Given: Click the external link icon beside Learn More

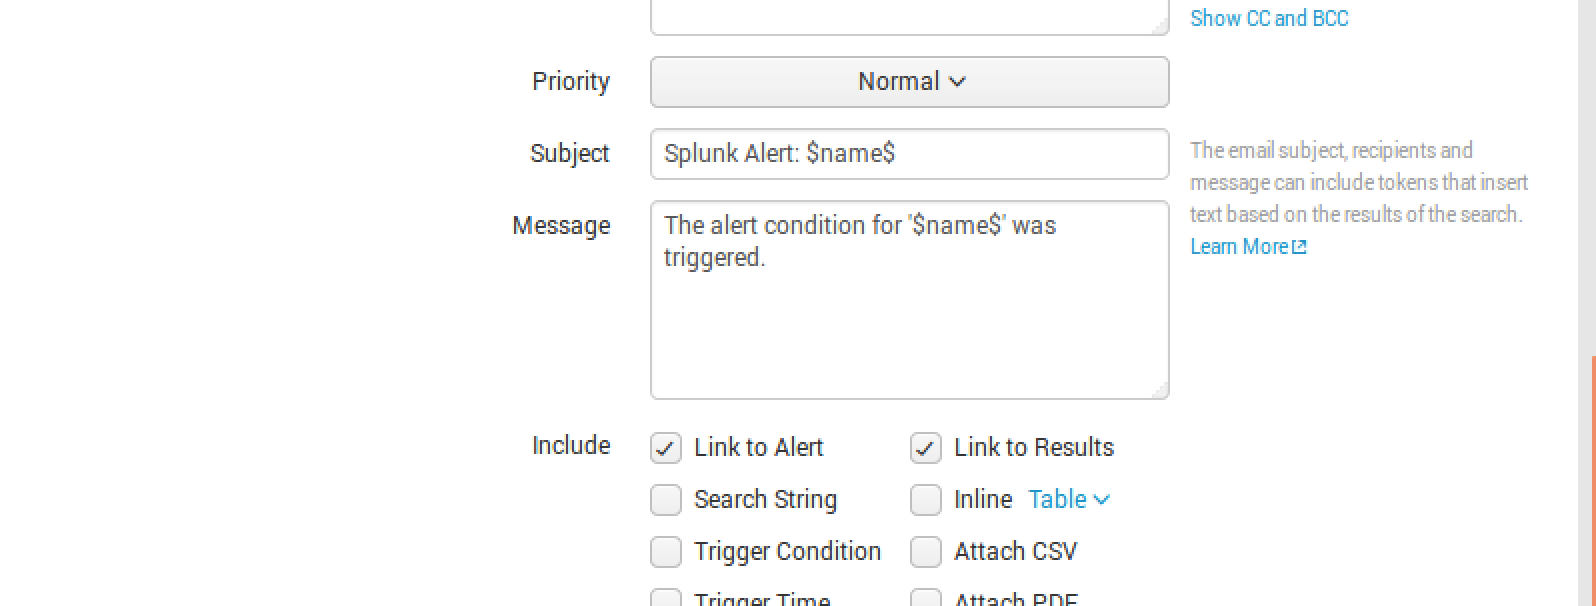Looking at the screenshot, I should click(1299, 247).
